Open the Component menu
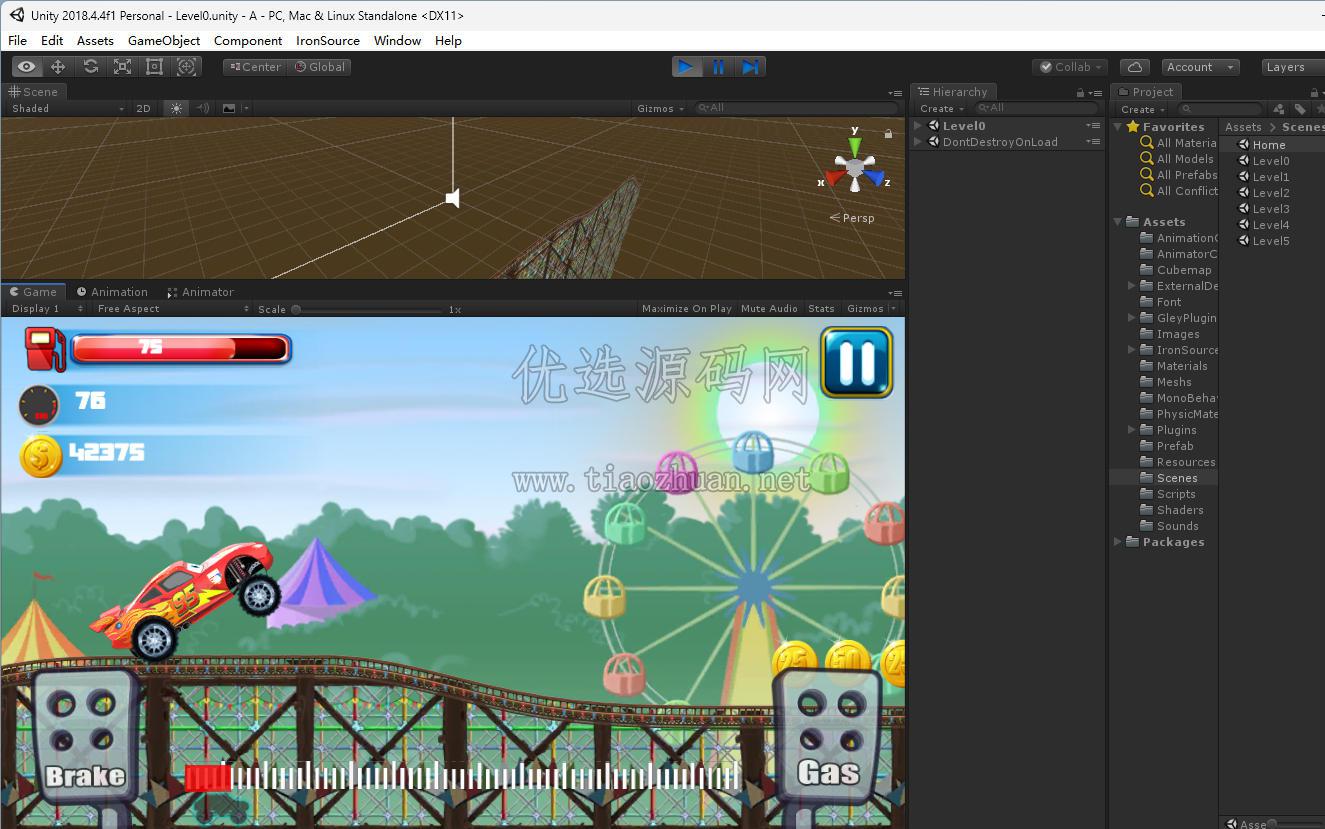Screen dimensions: 1325x829 tap(248, 40)
